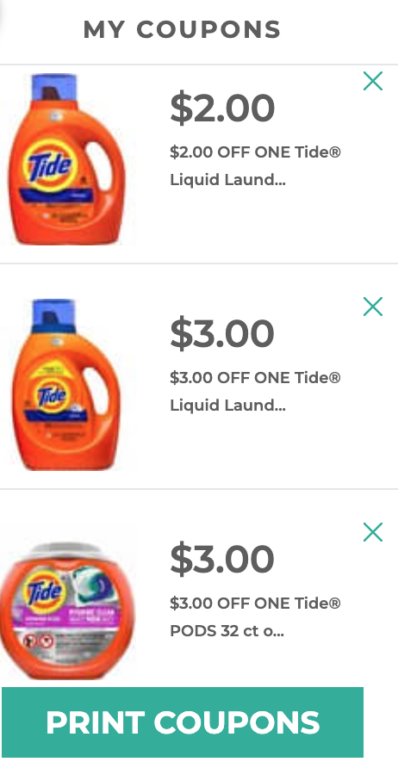Click the PRINT COUPONS button
Screen dimensions: 398x768
click(x=183, y=722)
